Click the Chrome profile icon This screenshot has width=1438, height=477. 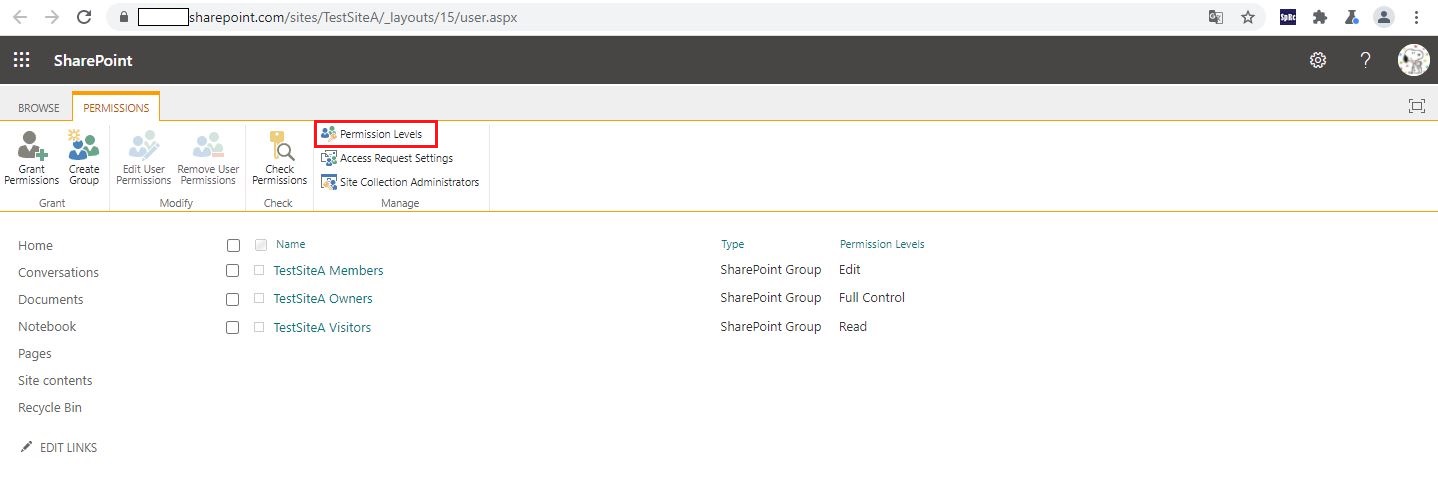click(x=1384, y=17)
